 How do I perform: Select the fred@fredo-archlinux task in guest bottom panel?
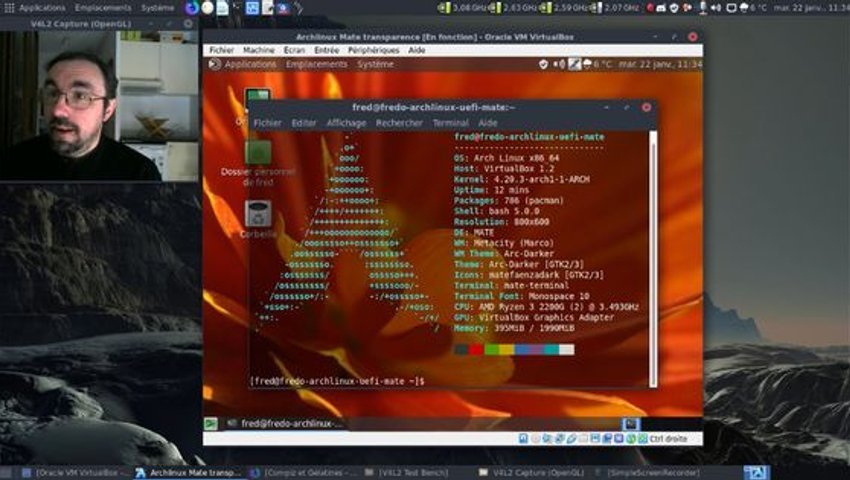coord(286,424)
